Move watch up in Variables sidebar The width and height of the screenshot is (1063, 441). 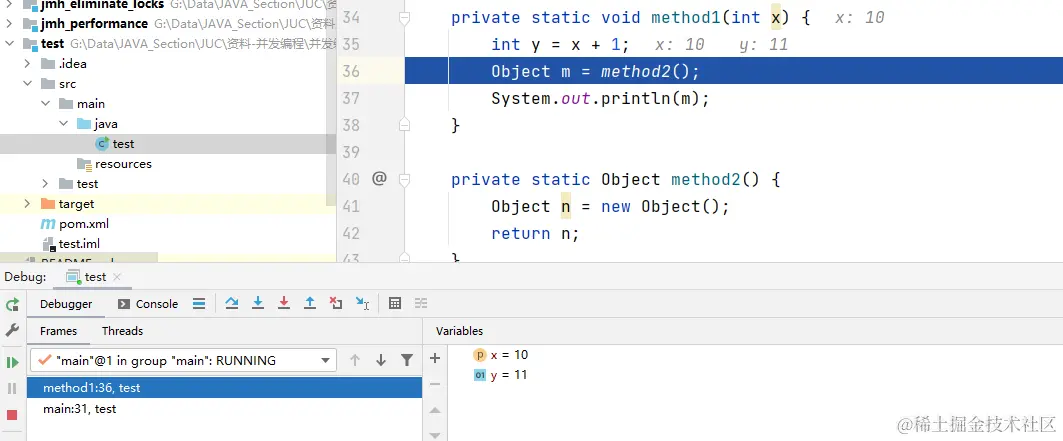tap(435, 411)
